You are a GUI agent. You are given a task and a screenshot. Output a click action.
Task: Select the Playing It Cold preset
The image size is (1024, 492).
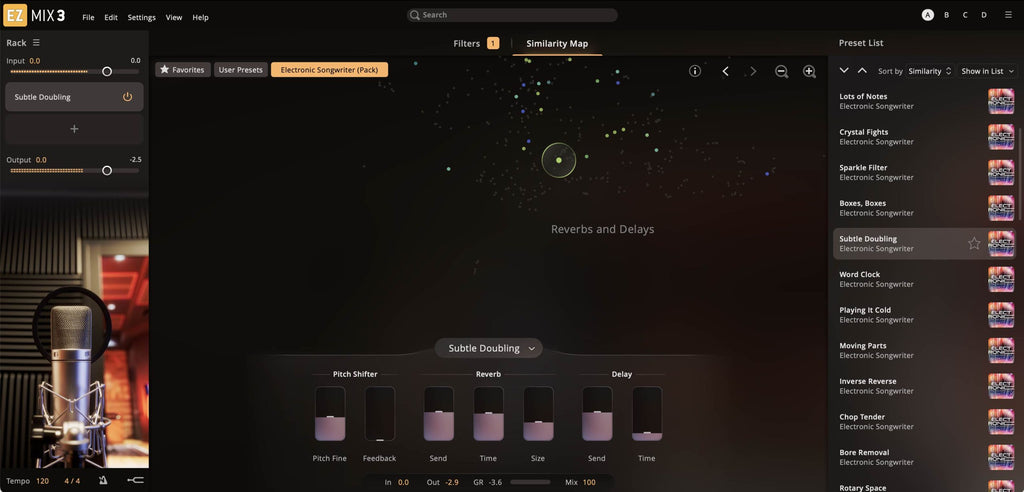[x=925, y=315]
